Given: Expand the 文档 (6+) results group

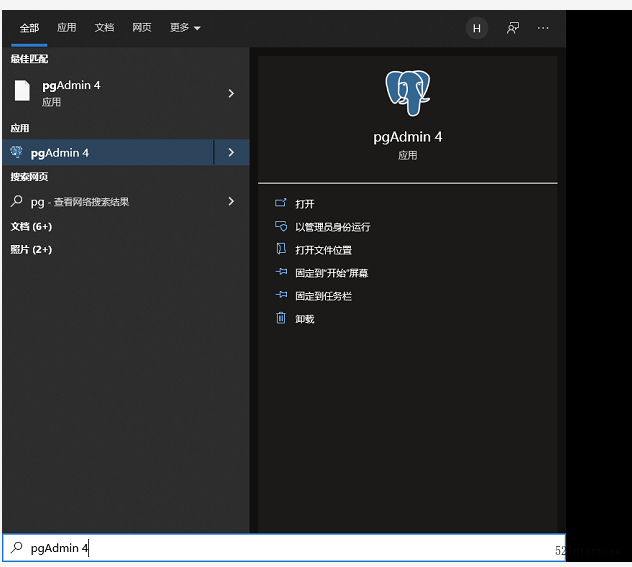Looking at the screenshot, I should click(31, 226).
